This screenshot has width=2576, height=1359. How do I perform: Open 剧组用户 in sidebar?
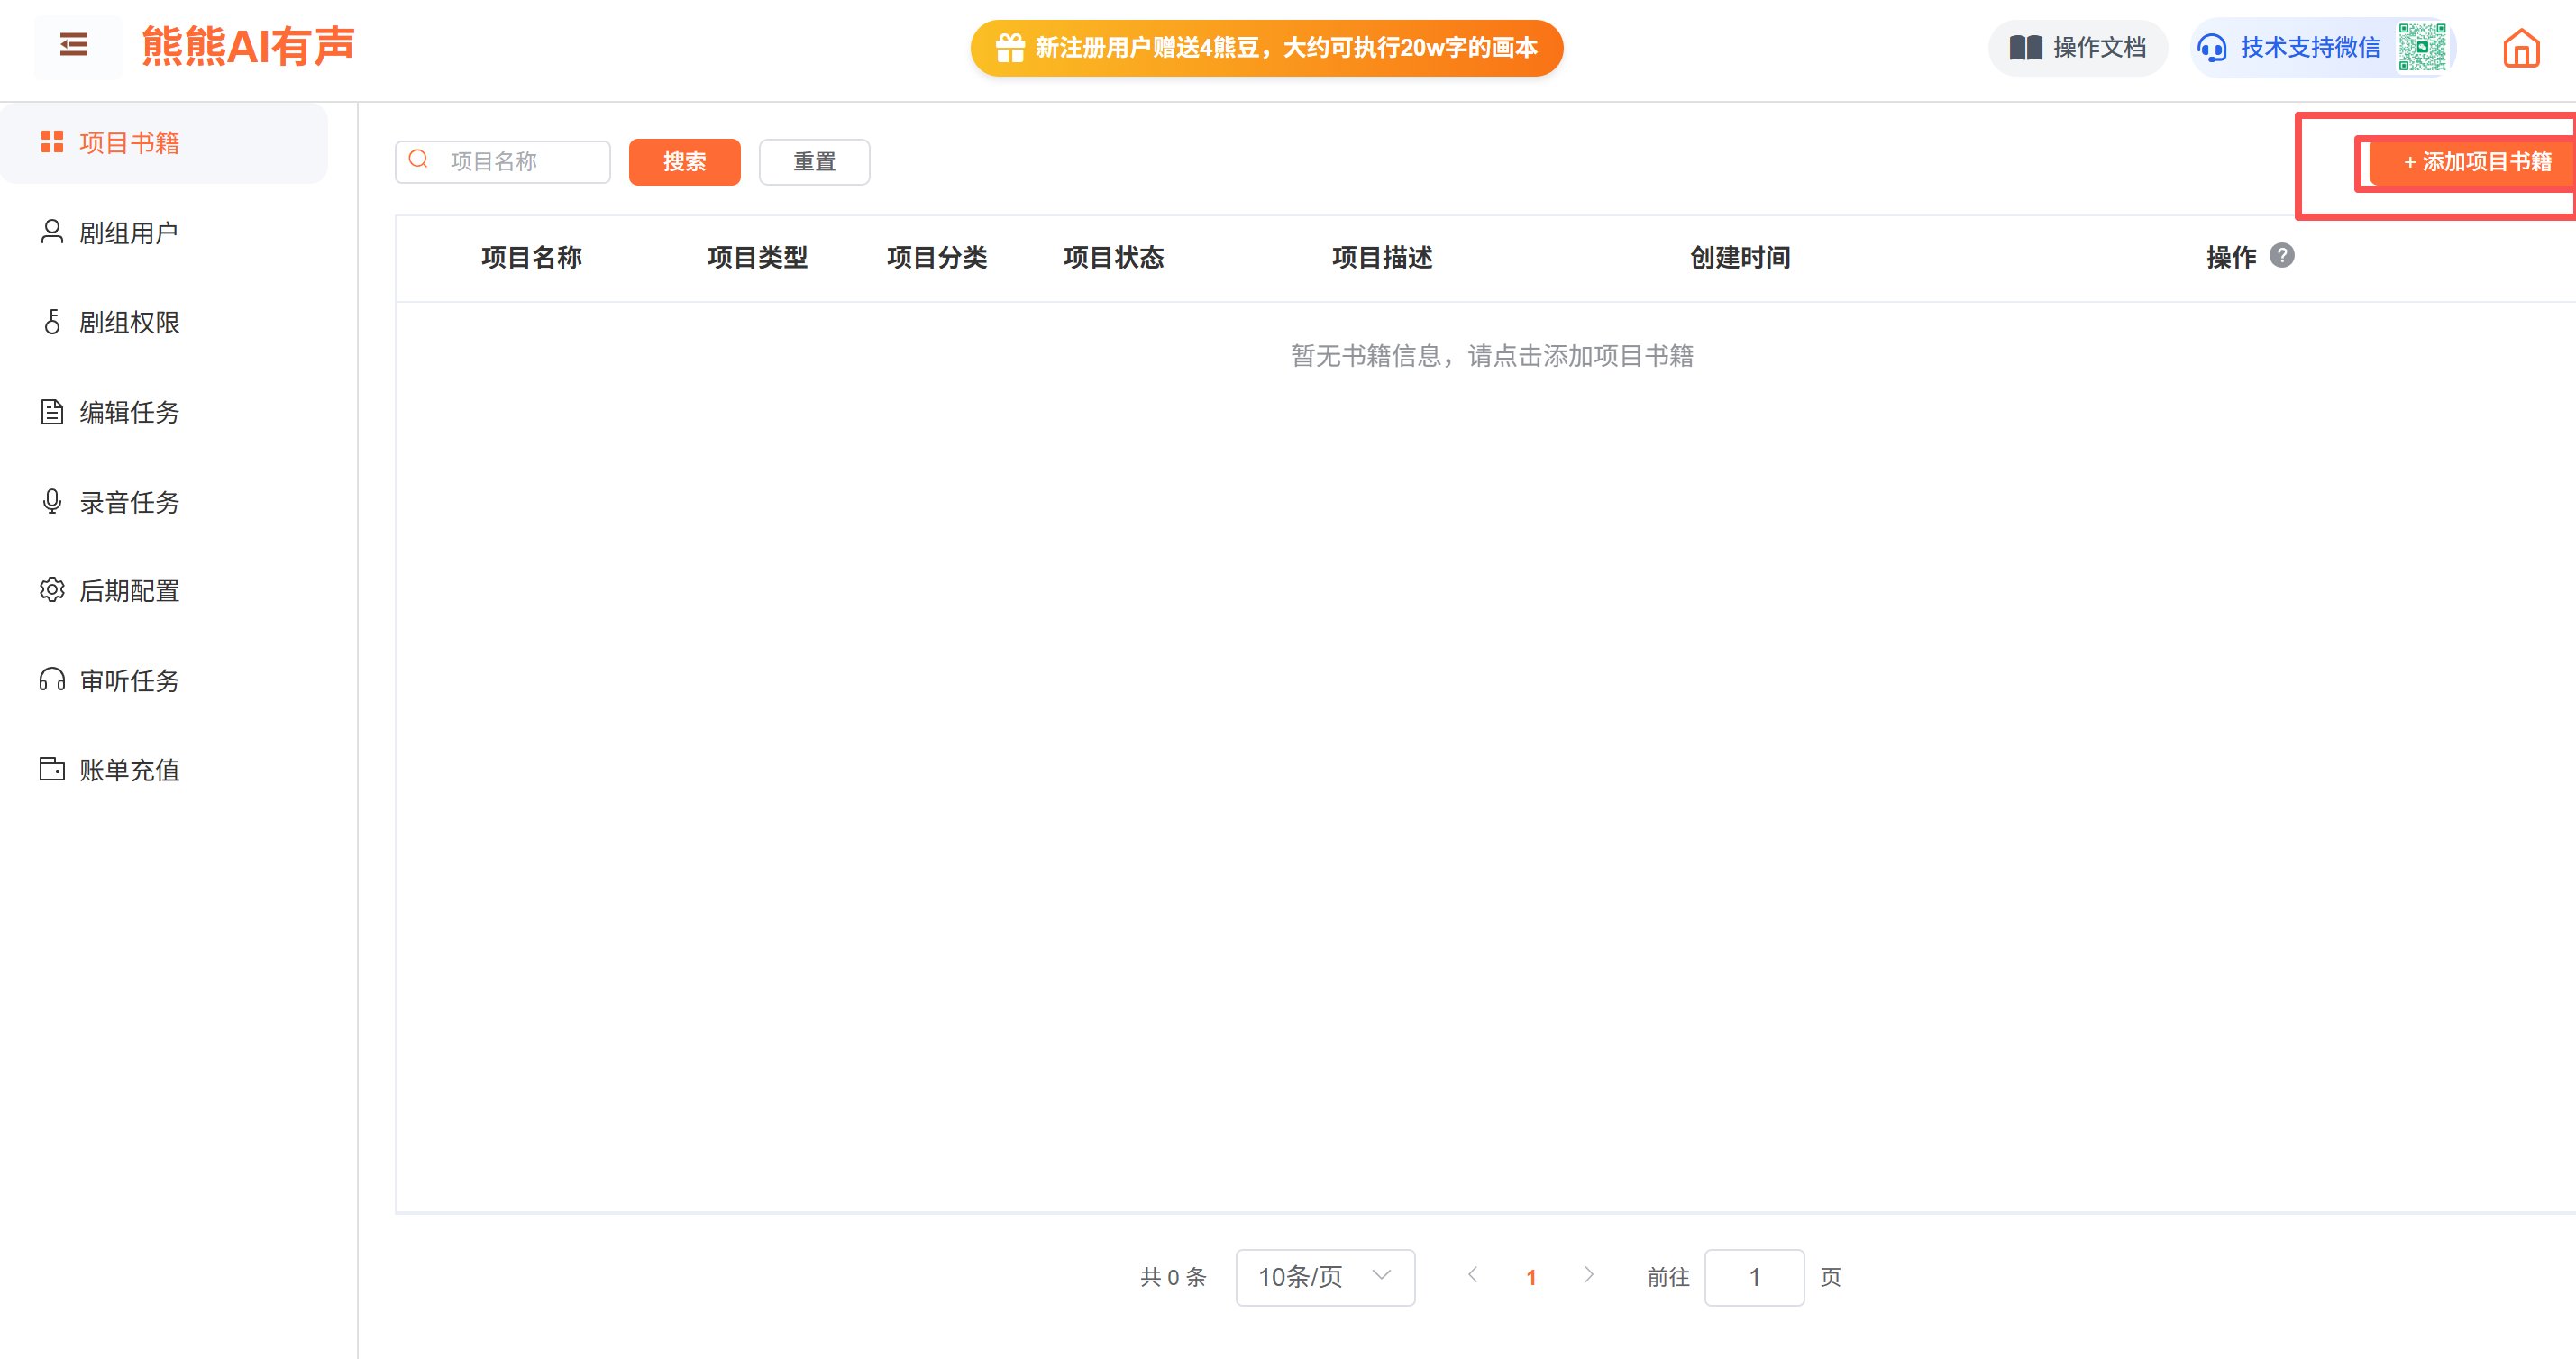pyautogui.click(x=129, y=233)
